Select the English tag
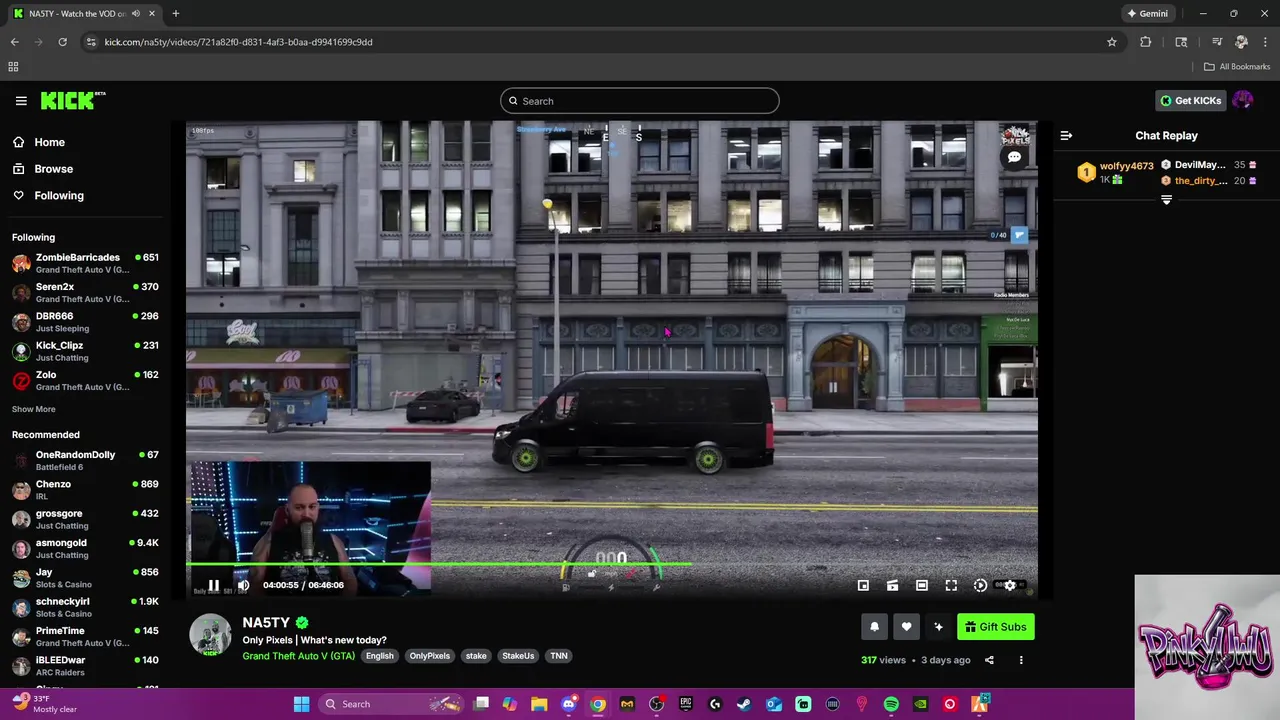This screenshot has width=1280, height=720. (x=379, y=656)
